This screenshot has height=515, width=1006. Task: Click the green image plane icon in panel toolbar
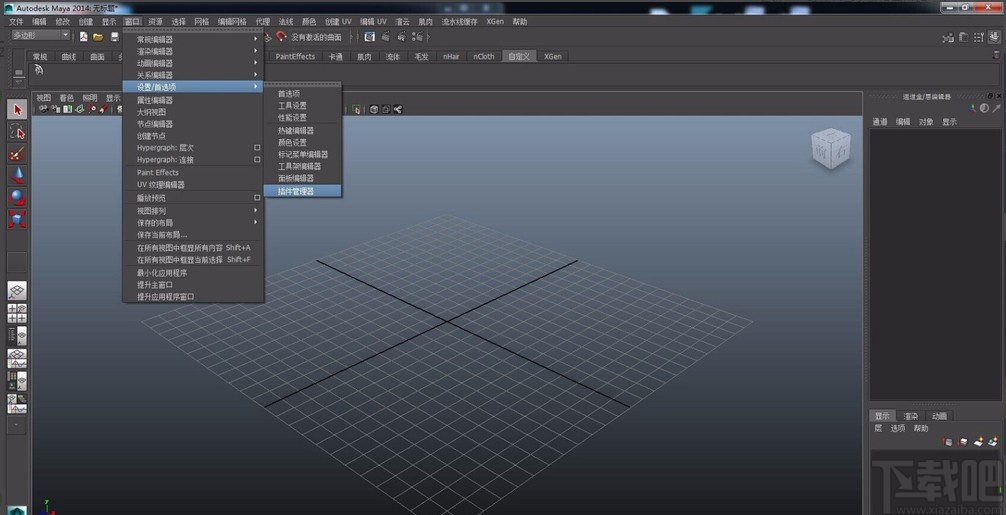coord(79,109)
